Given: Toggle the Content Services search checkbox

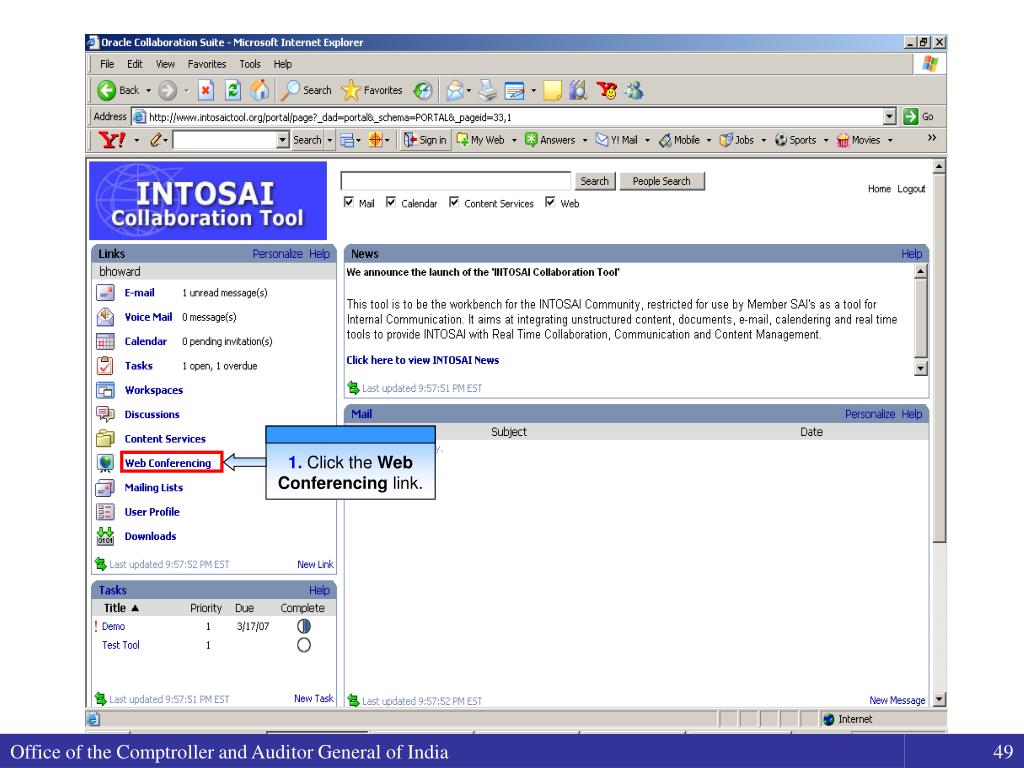Looking at the screenshot, I should 454,202.
